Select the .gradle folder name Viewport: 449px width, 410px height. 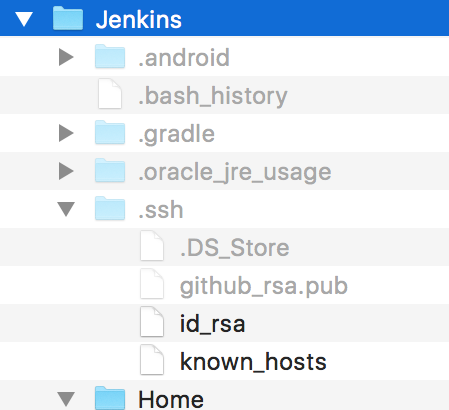(176, 134)
